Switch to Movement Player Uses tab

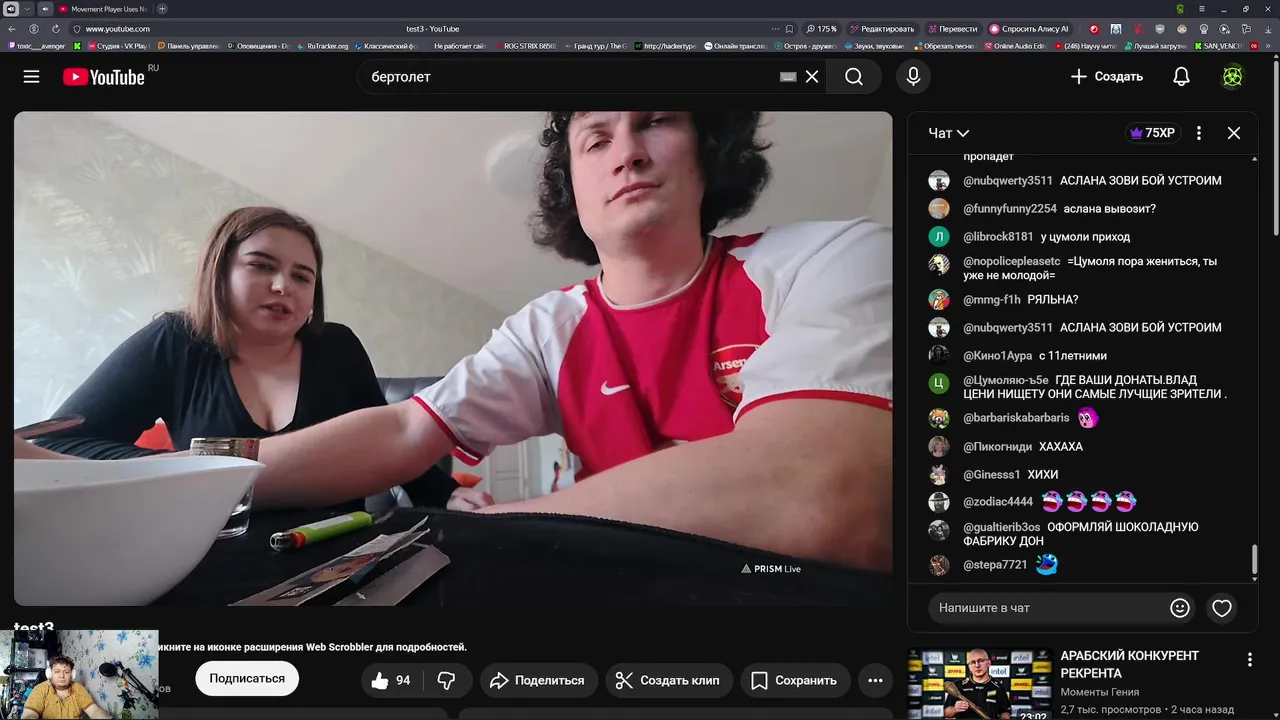(102, 9)
